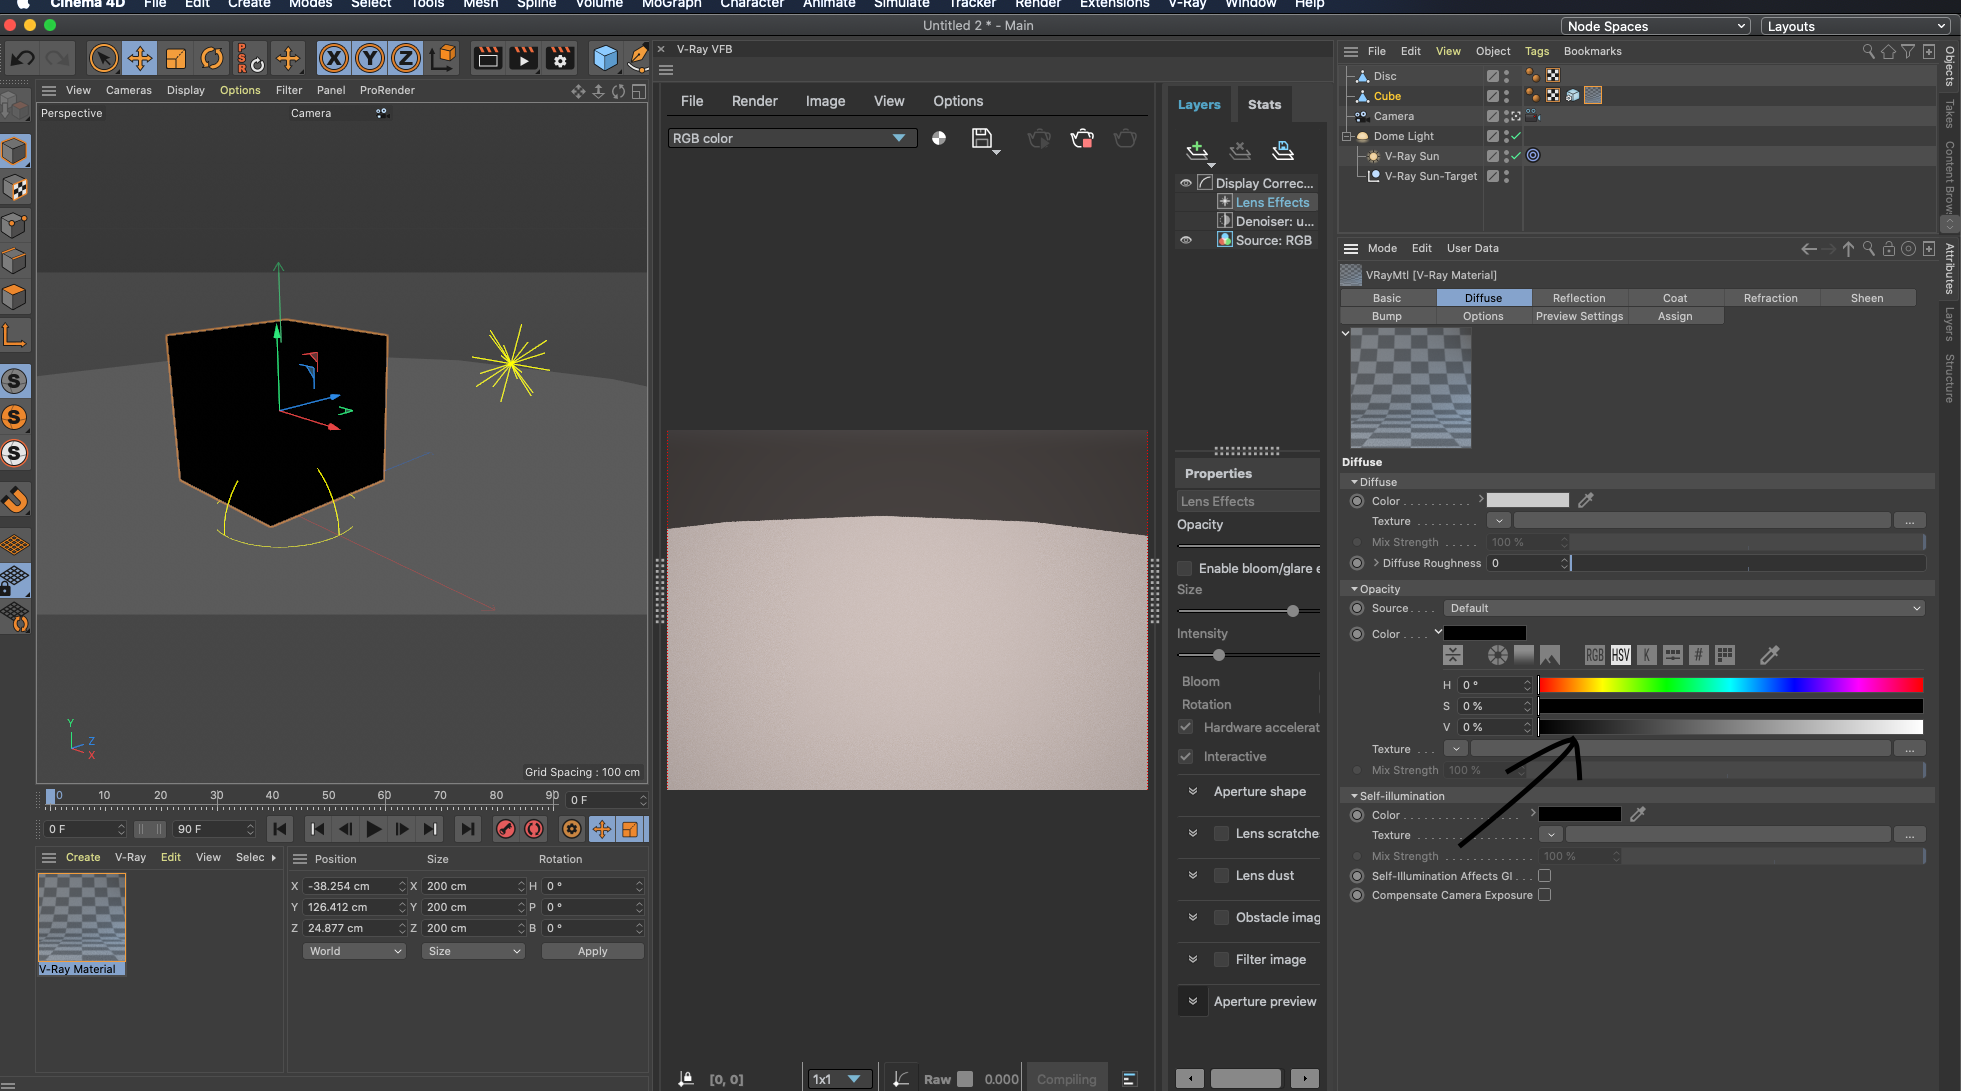Viewport: 1961px width, 1091px height.
Task: Open the RGB color channel dropdown
Action: tap(790, 138)
